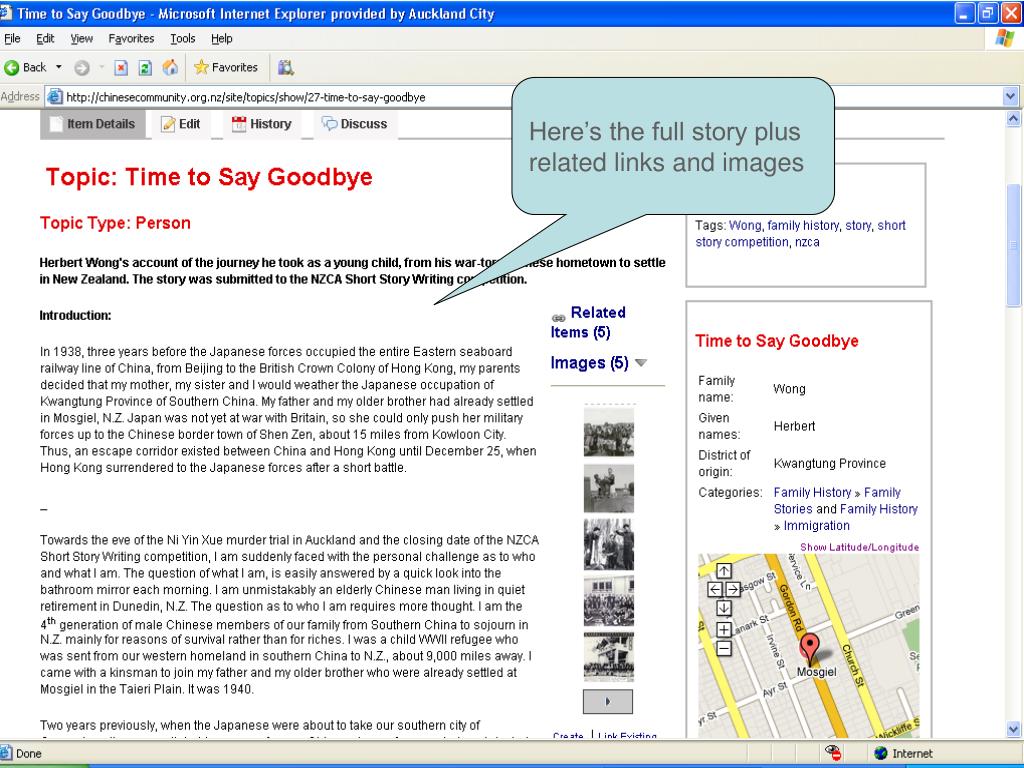Pan the map left arrow

click(715, 589)
